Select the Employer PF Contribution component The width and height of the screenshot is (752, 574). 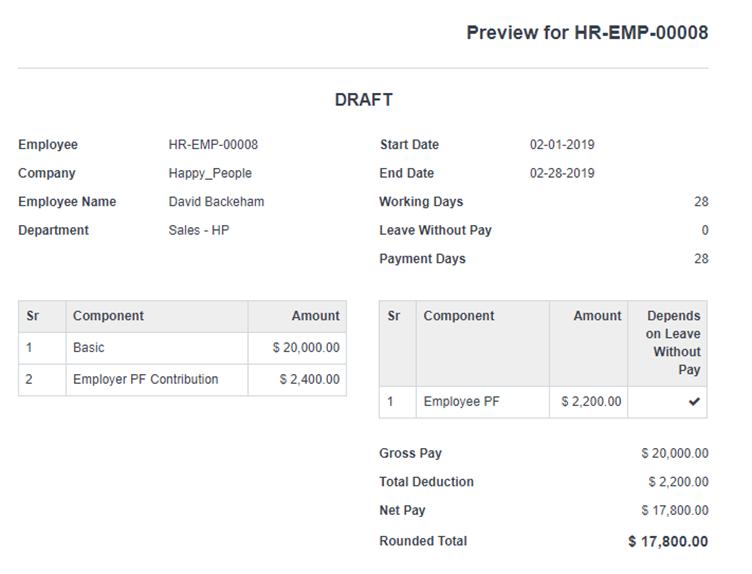[145, 380]
